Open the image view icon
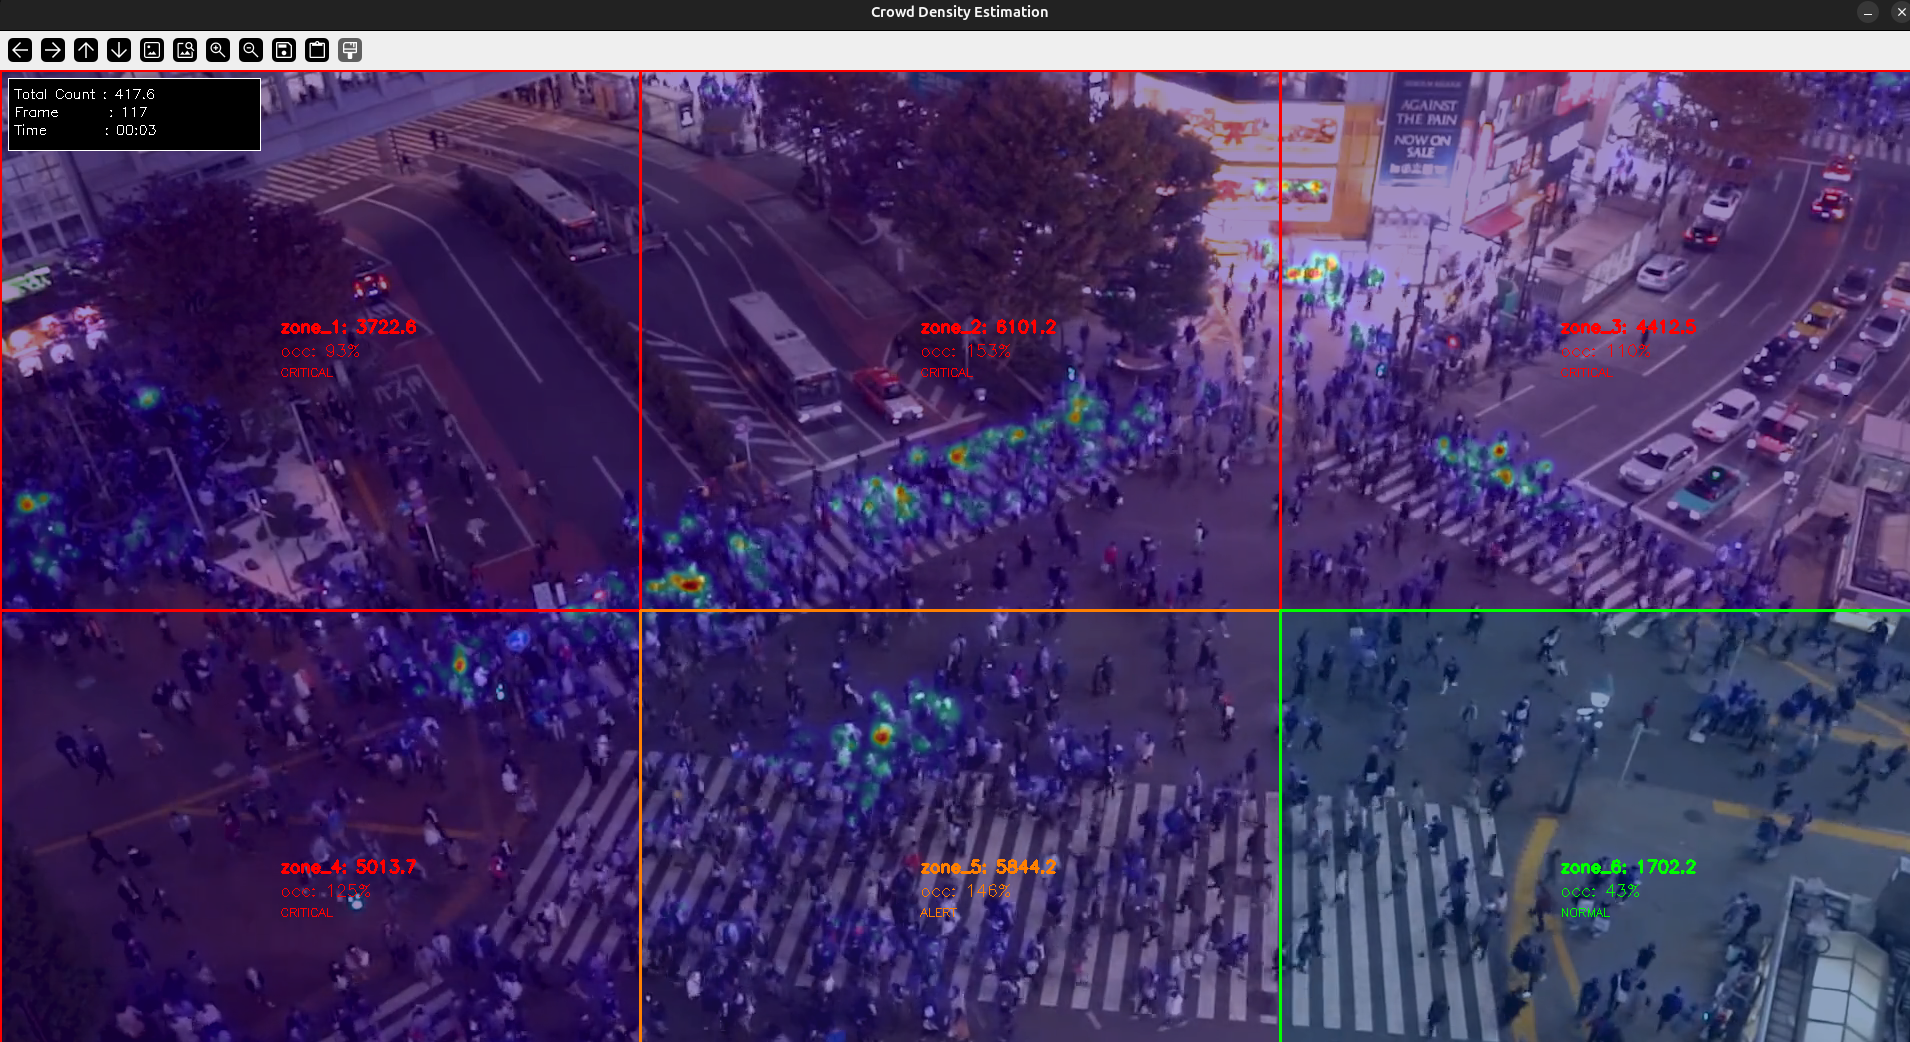The height and width of the screenshot is (1042, 1910). (152, 50)
